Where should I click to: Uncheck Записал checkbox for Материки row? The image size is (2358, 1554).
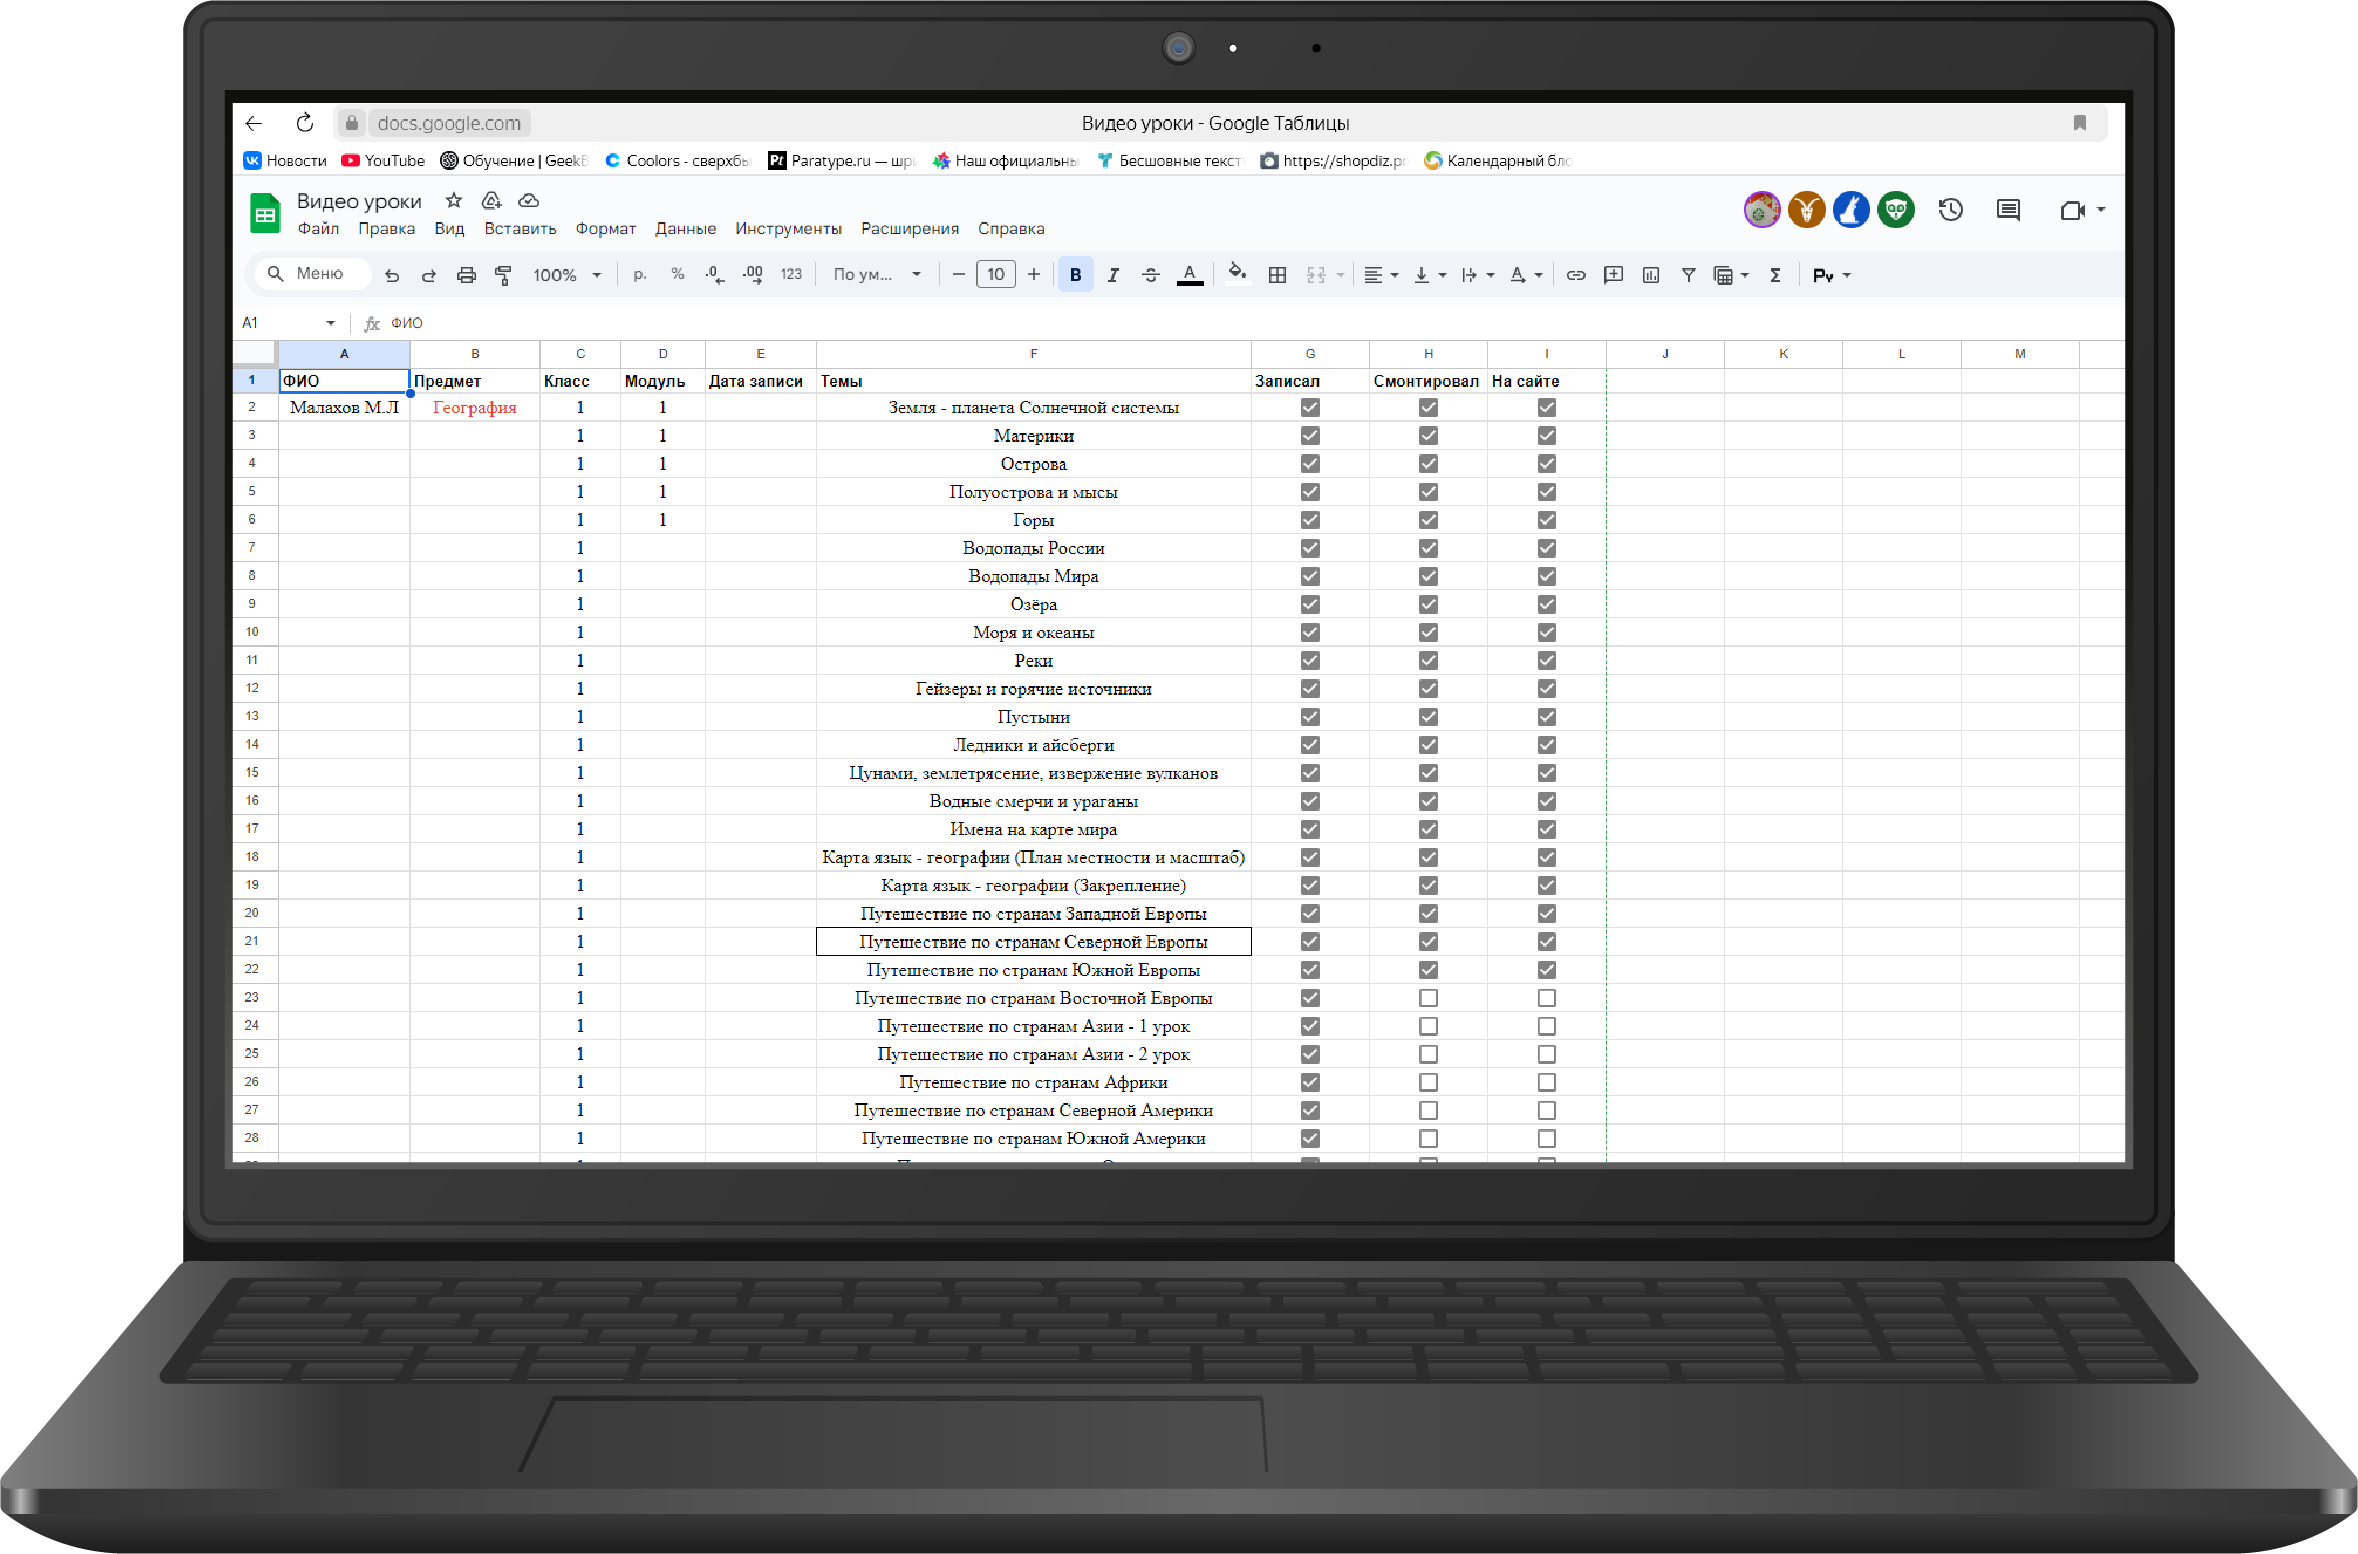point(1310,436)
